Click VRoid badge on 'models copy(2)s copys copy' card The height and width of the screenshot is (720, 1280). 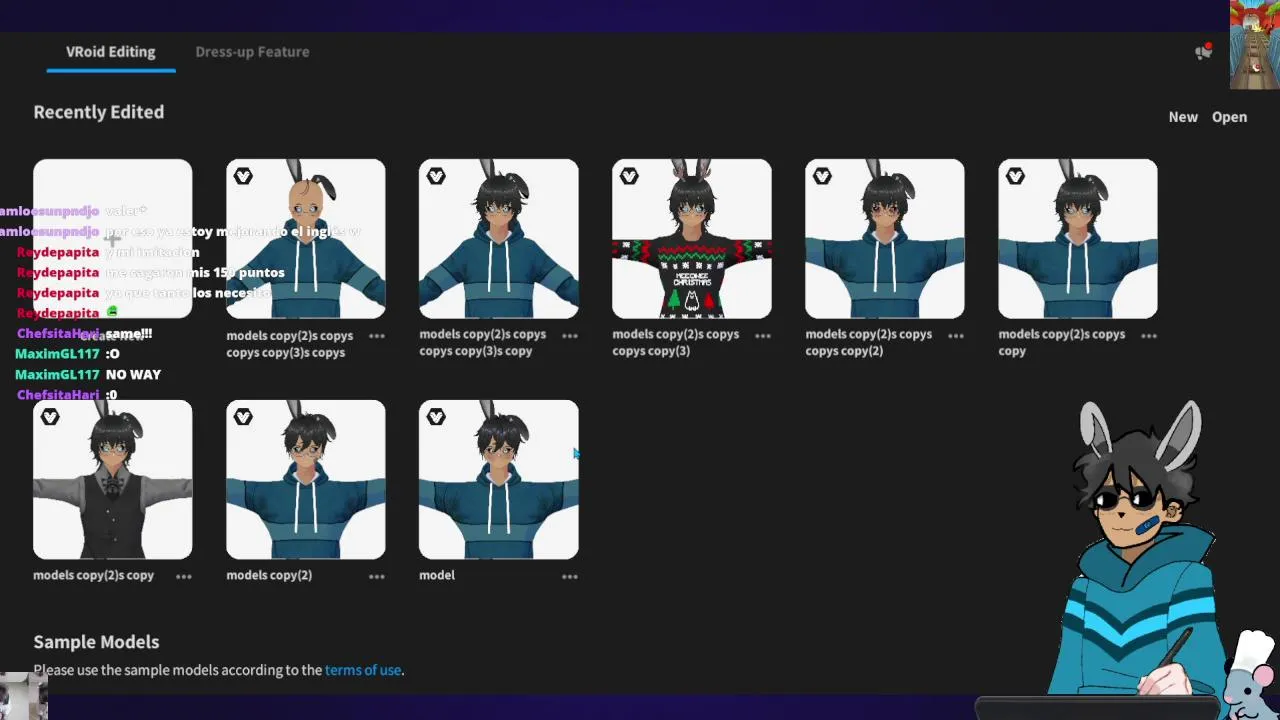click(1015, 176)
